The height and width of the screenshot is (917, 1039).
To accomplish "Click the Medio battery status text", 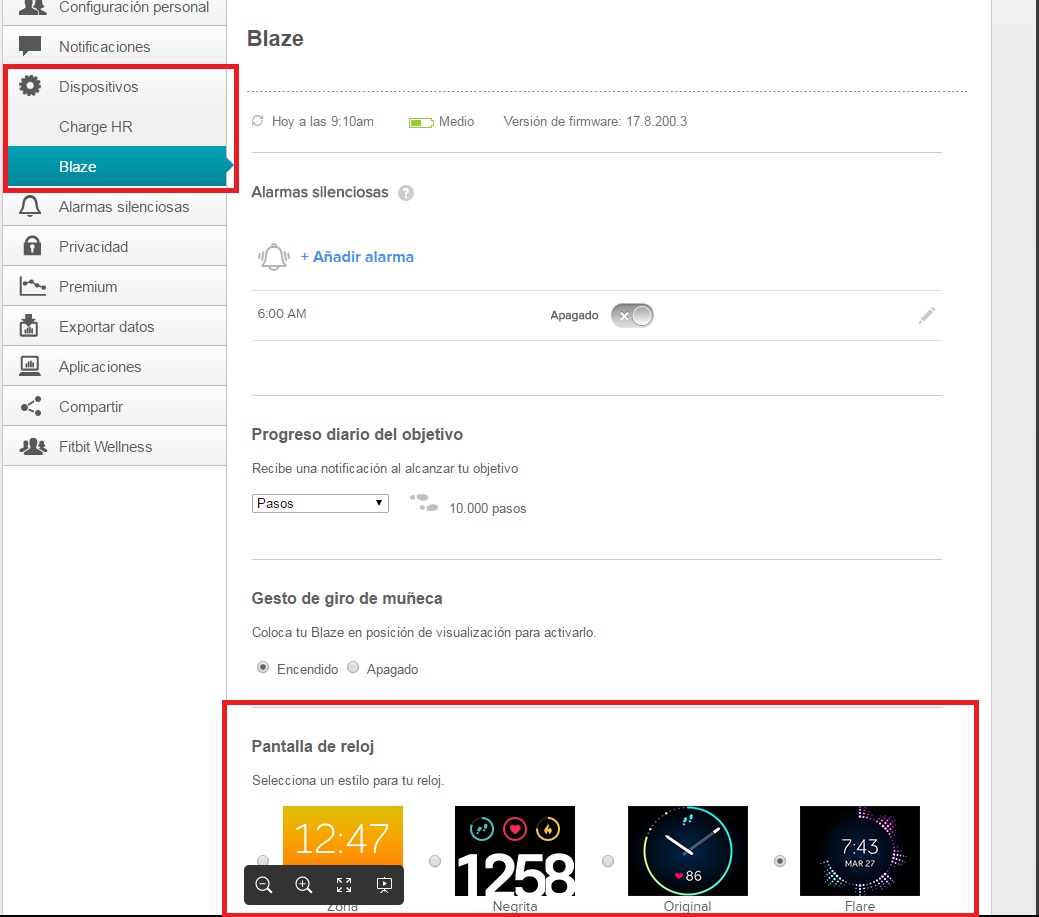I will [457, 121].
